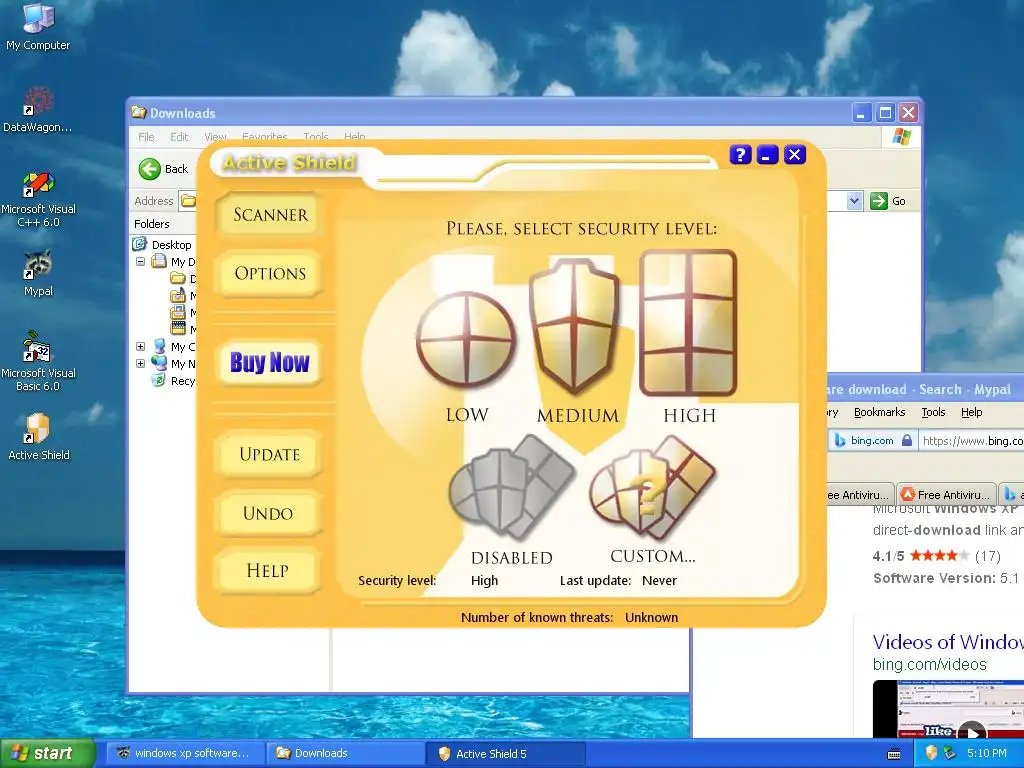This screenshot has width=1024, height=768.
Task: Switch to the Free Antiviru... tab with orange icon
Action: [x=946, y=494]
